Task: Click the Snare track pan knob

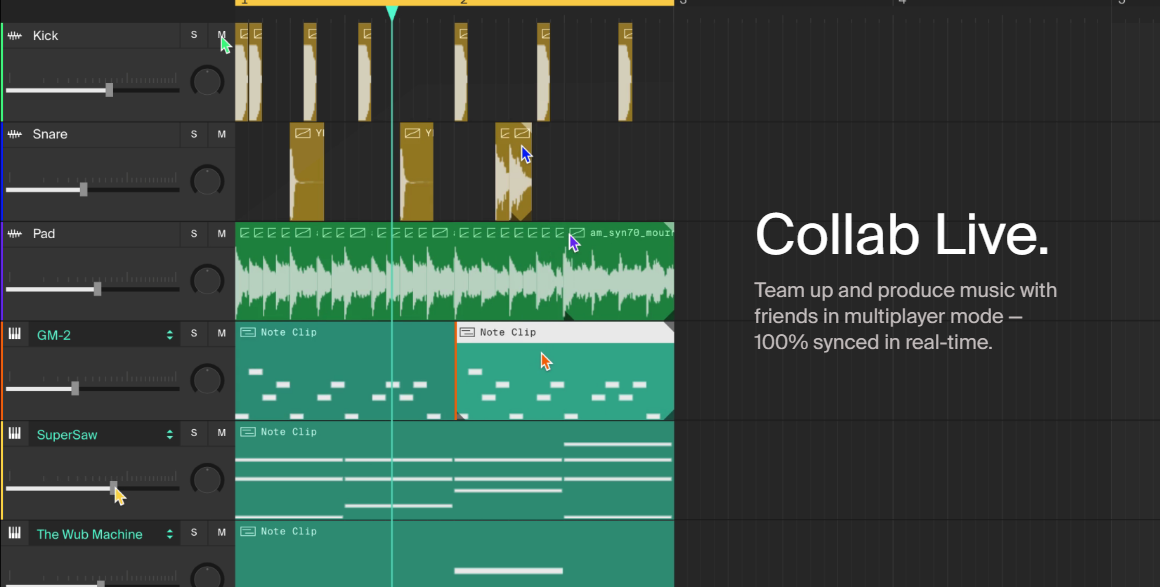Action: tap(207, 181)
